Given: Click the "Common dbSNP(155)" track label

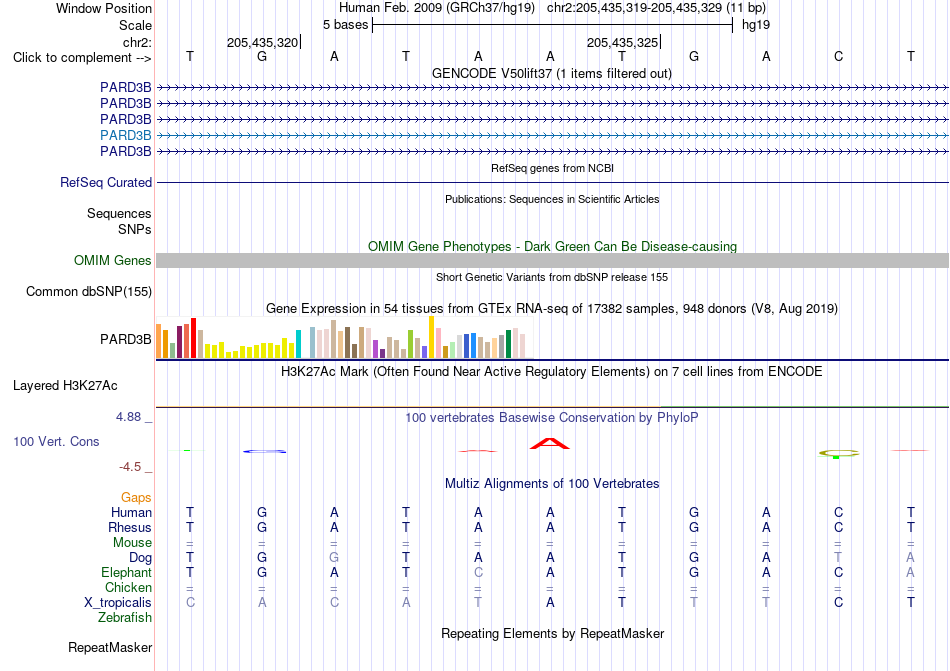Looking at the screenshot, I should click(89, 291).
